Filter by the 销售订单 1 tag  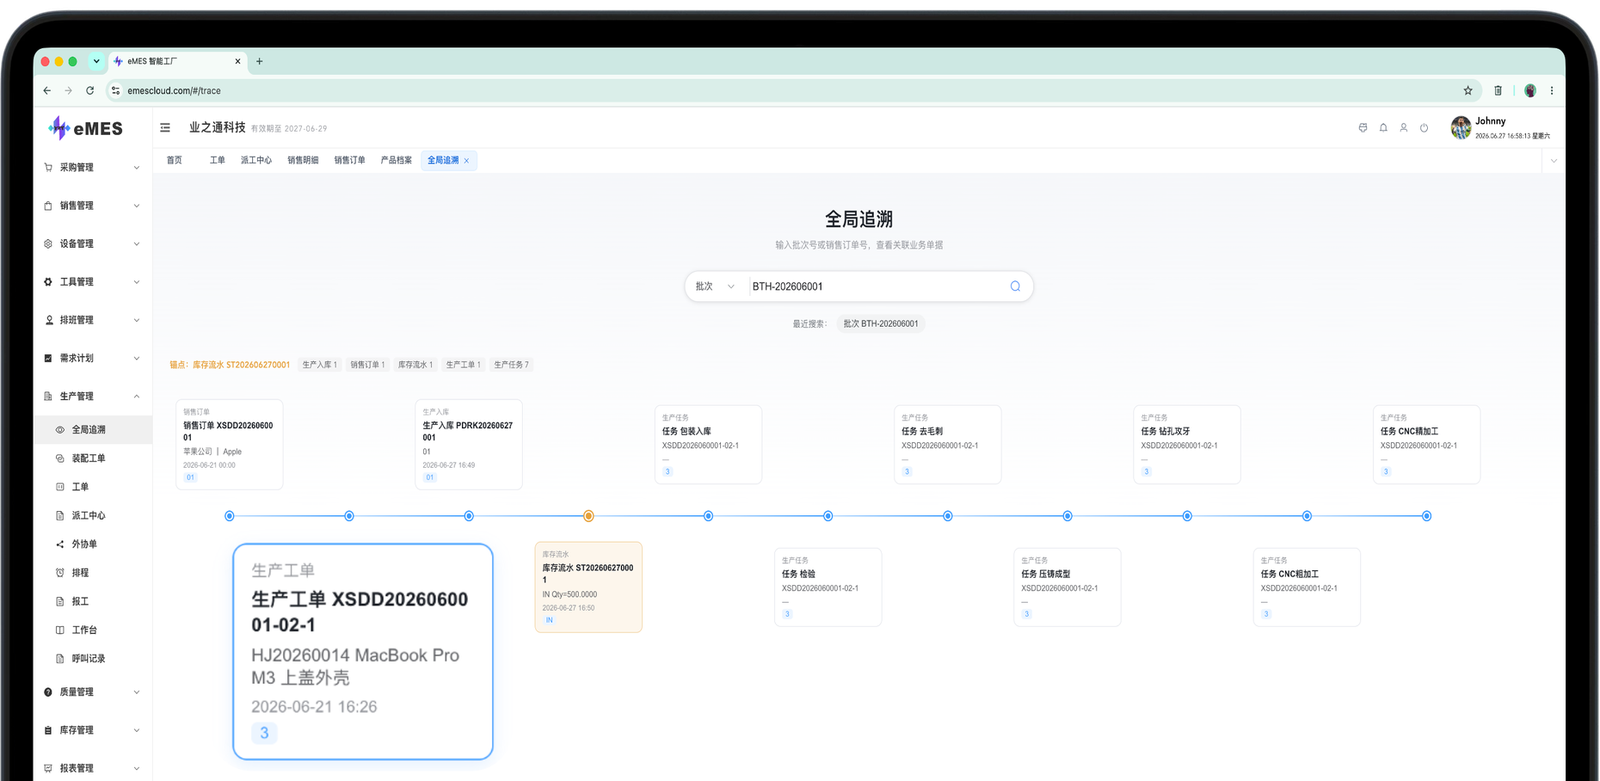click(367, 365)
